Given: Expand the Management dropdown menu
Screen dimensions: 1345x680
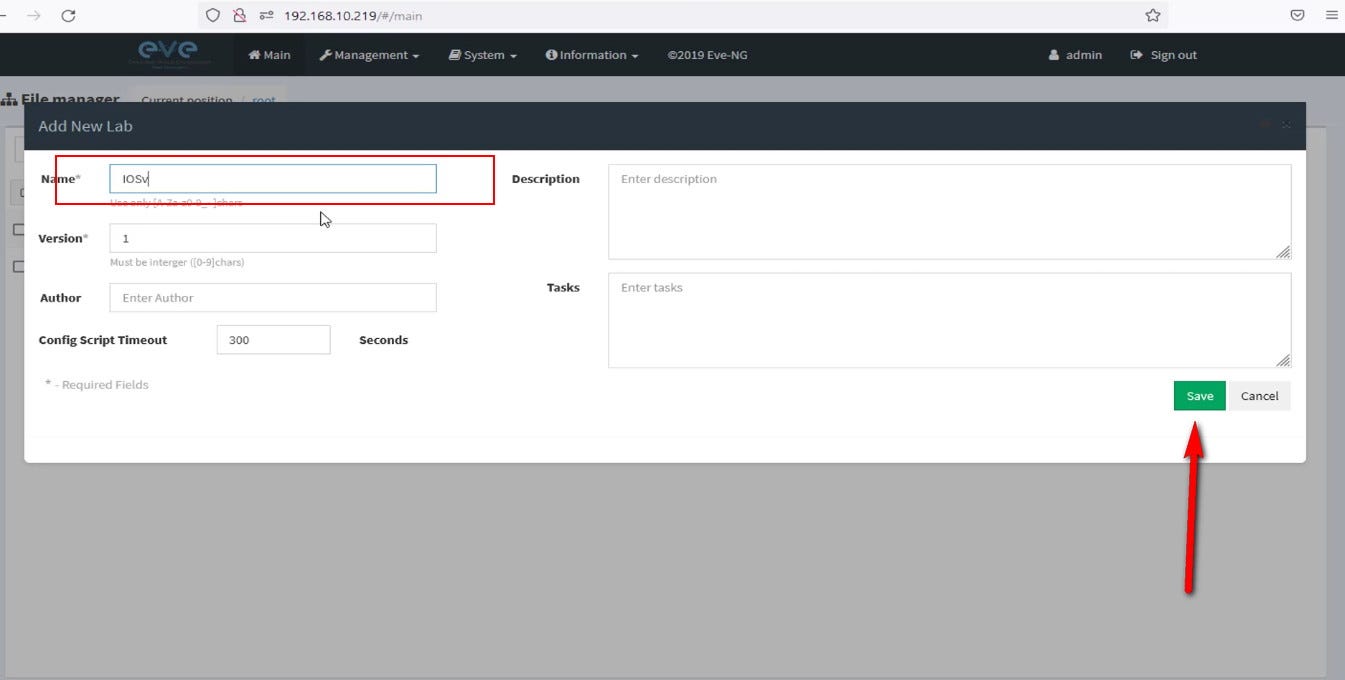Looking at the screenshot, I should pos(369,55).
